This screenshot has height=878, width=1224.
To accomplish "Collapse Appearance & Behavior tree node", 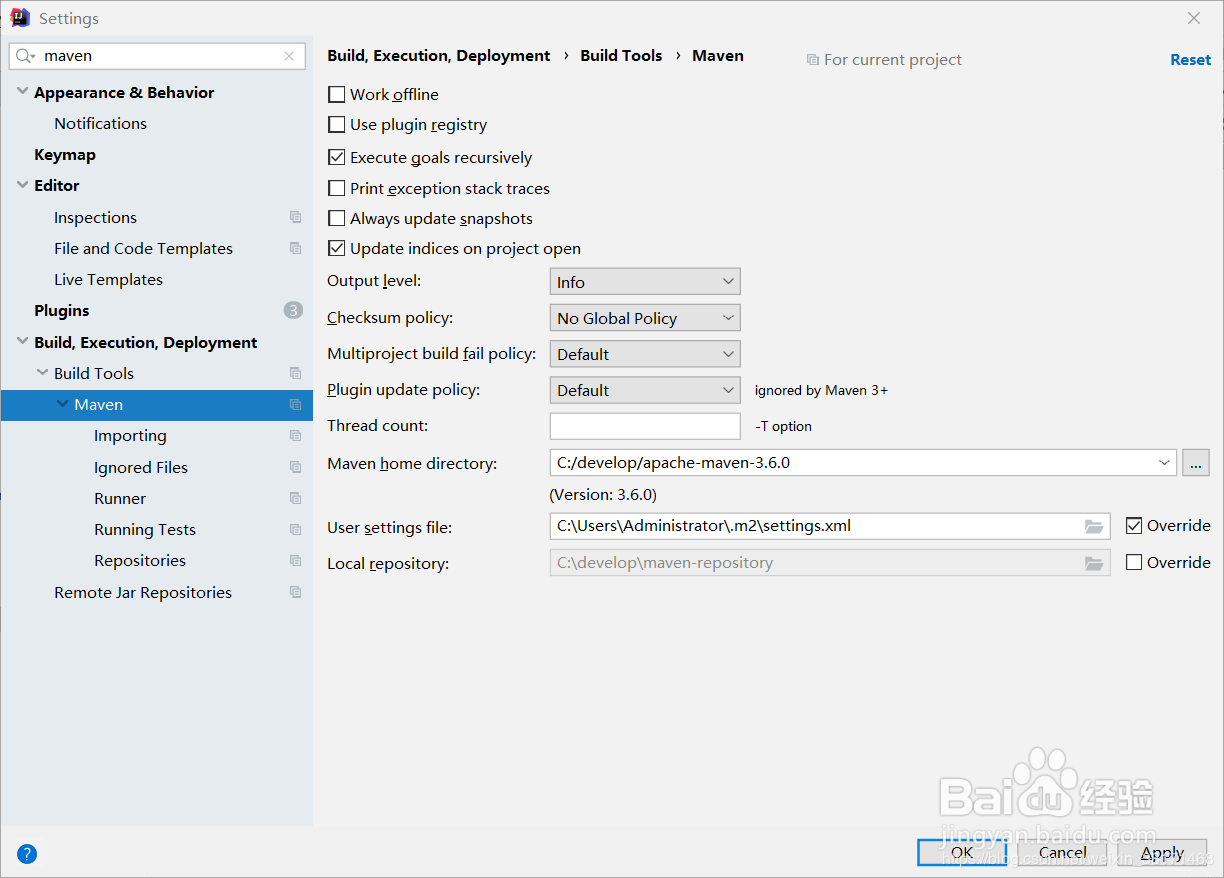I will [22, 92].
